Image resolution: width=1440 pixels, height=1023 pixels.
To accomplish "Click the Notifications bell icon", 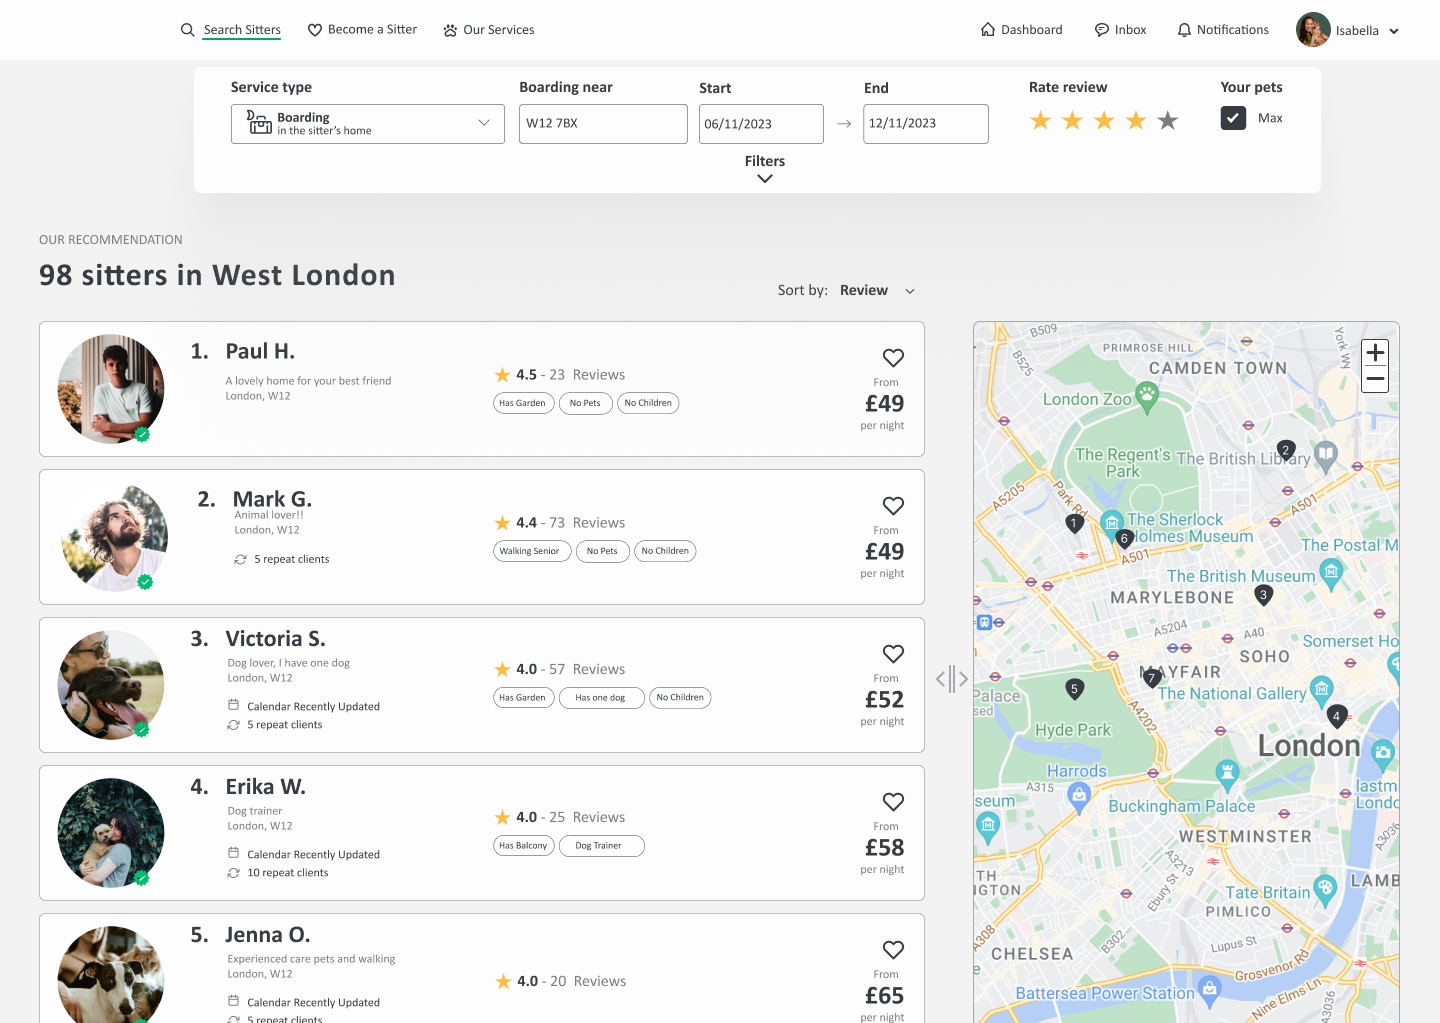I will pyautogui.click(x=1184, y=30).
